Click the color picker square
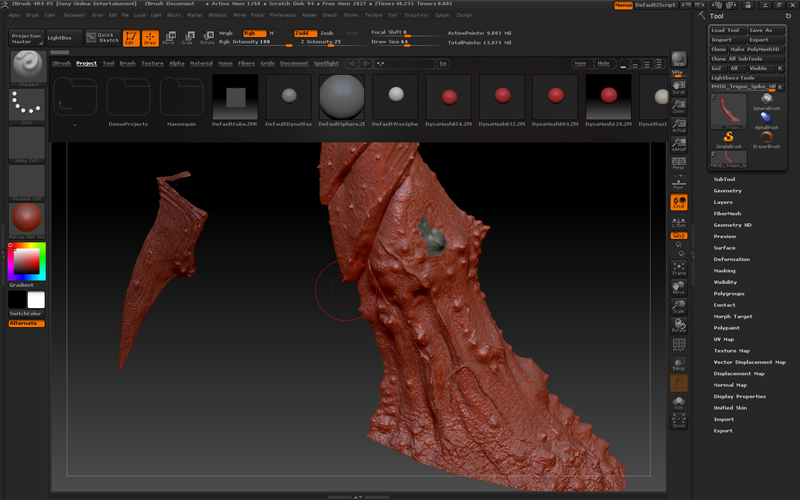This screenshot has width=800, height=500. (x=27, y=262)
